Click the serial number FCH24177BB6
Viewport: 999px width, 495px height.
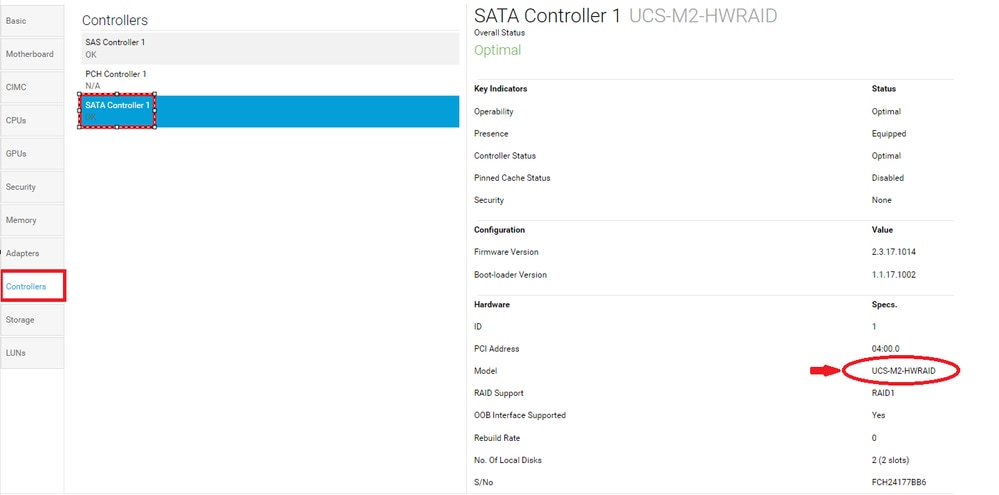(x=897, y=482)
